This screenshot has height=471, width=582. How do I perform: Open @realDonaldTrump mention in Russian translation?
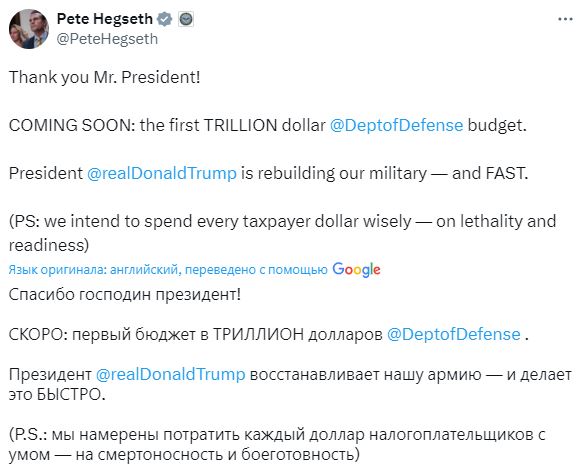coord(171,374)
